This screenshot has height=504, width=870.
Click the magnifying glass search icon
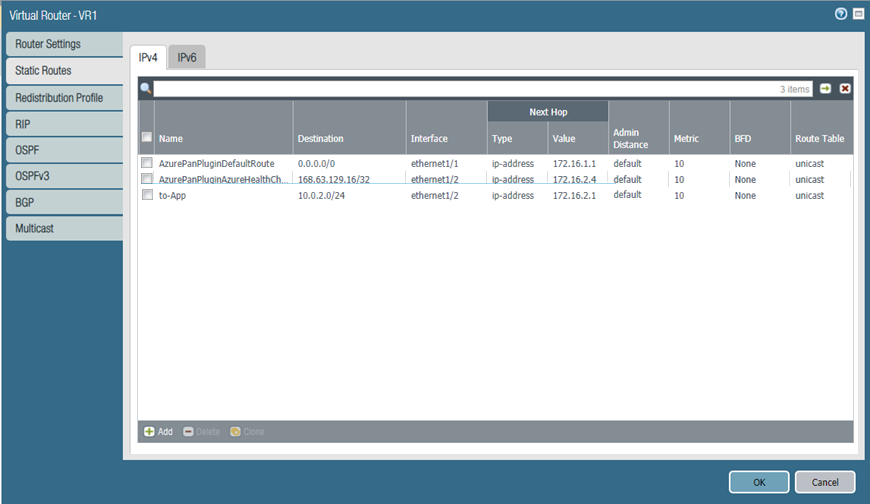tap(146, 89)
